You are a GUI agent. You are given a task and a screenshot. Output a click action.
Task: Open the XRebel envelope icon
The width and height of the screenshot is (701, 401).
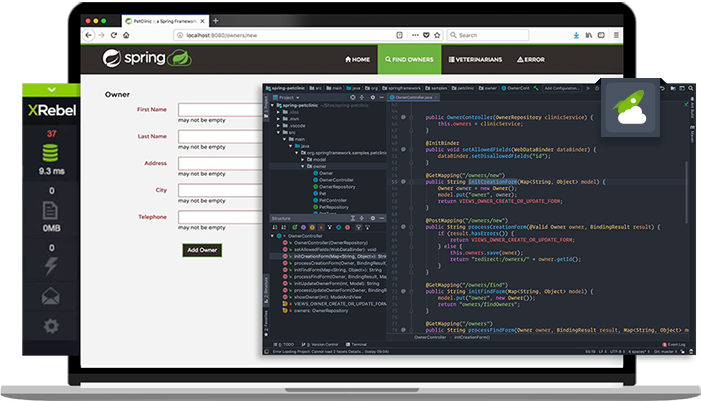pos(51,296)
